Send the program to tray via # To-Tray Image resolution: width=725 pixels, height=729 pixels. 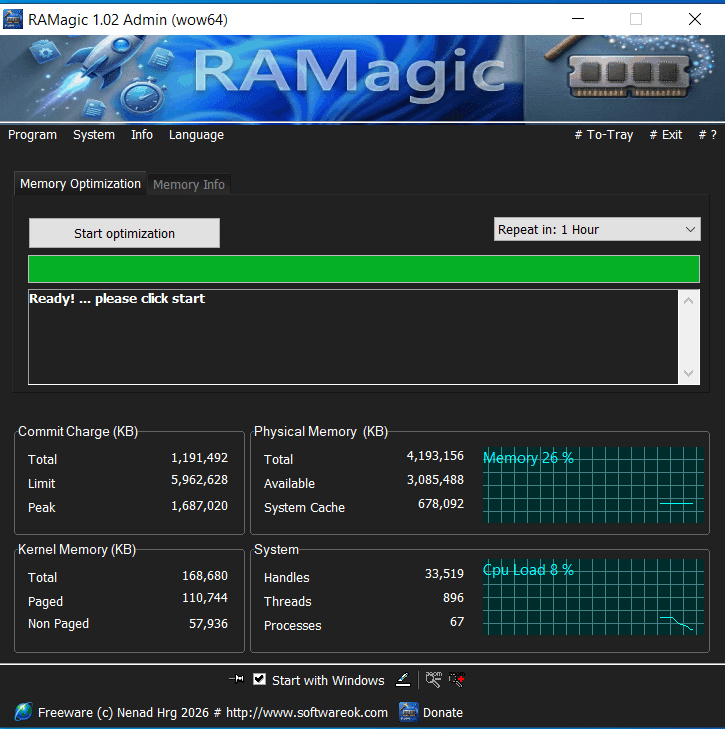tap(604, 135)
